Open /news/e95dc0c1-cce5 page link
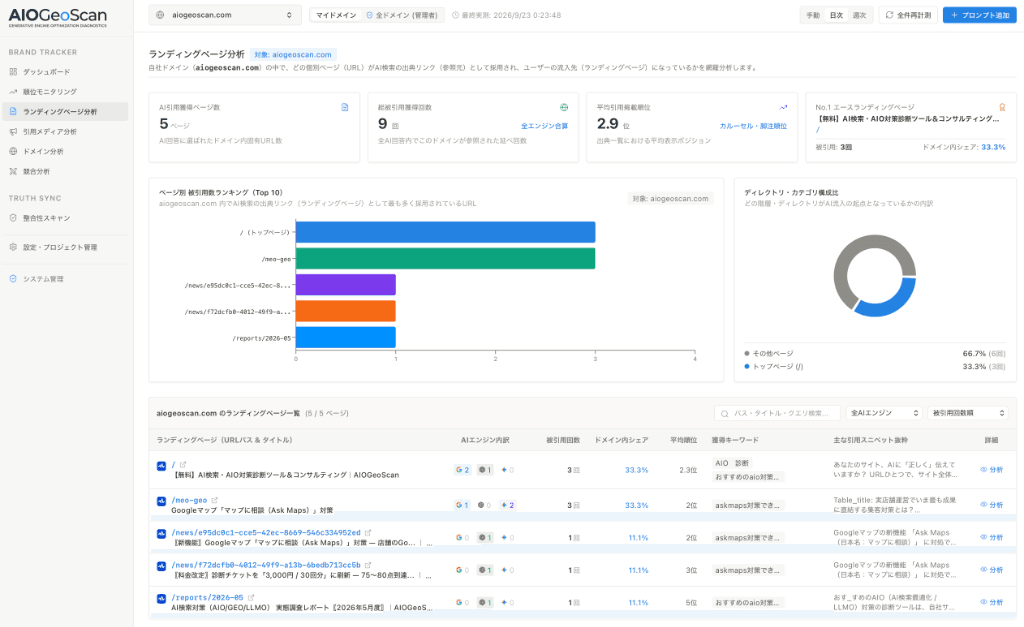 pos(266,533)
